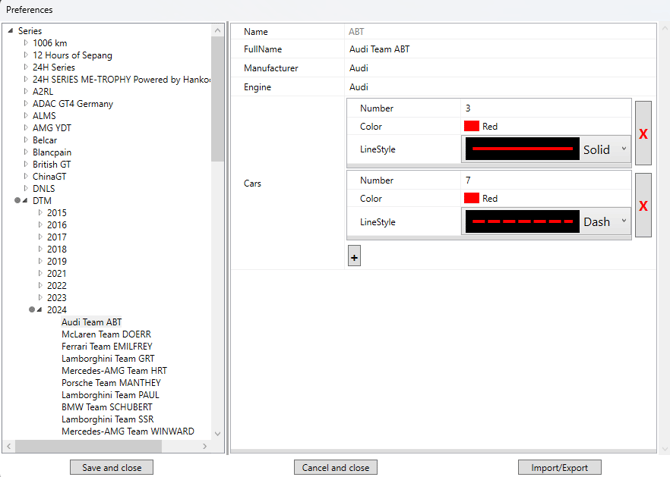Screen dimensions: 670x477
Task: Click the Name field showing ABT
Action: 500,32
